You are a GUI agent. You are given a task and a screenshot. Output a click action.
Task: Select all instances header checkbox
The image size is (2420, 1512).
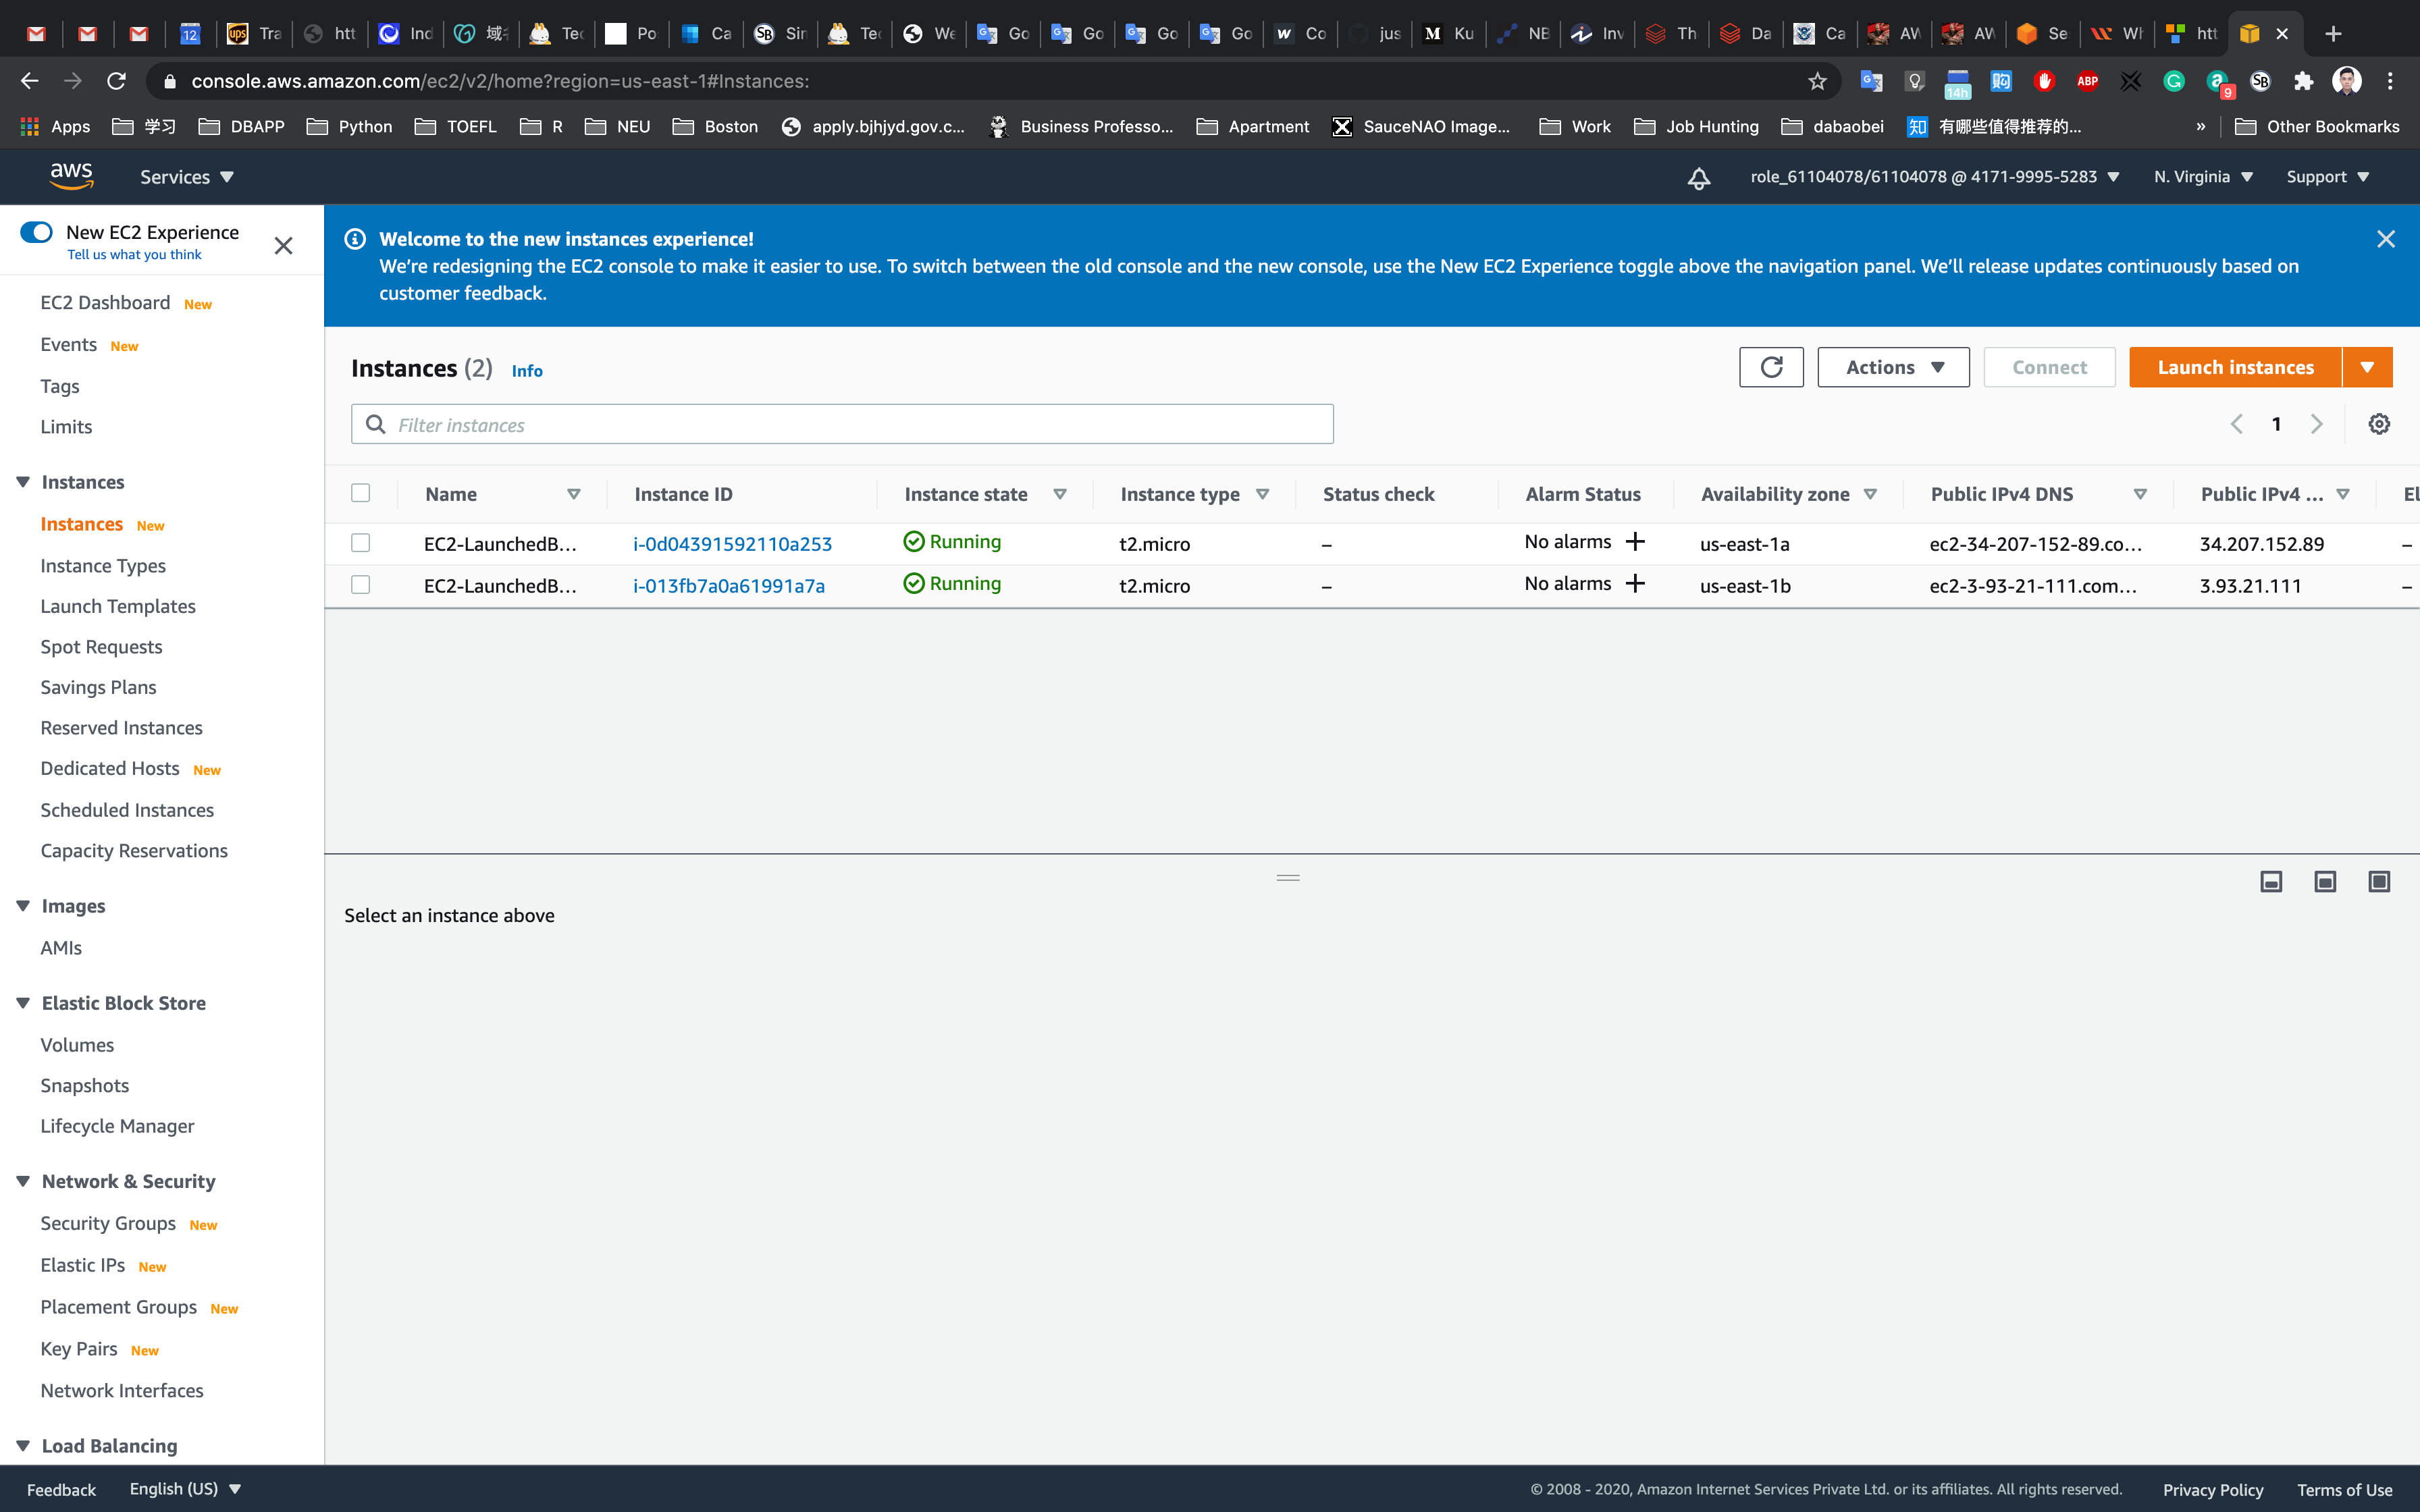tap(361, 493)
